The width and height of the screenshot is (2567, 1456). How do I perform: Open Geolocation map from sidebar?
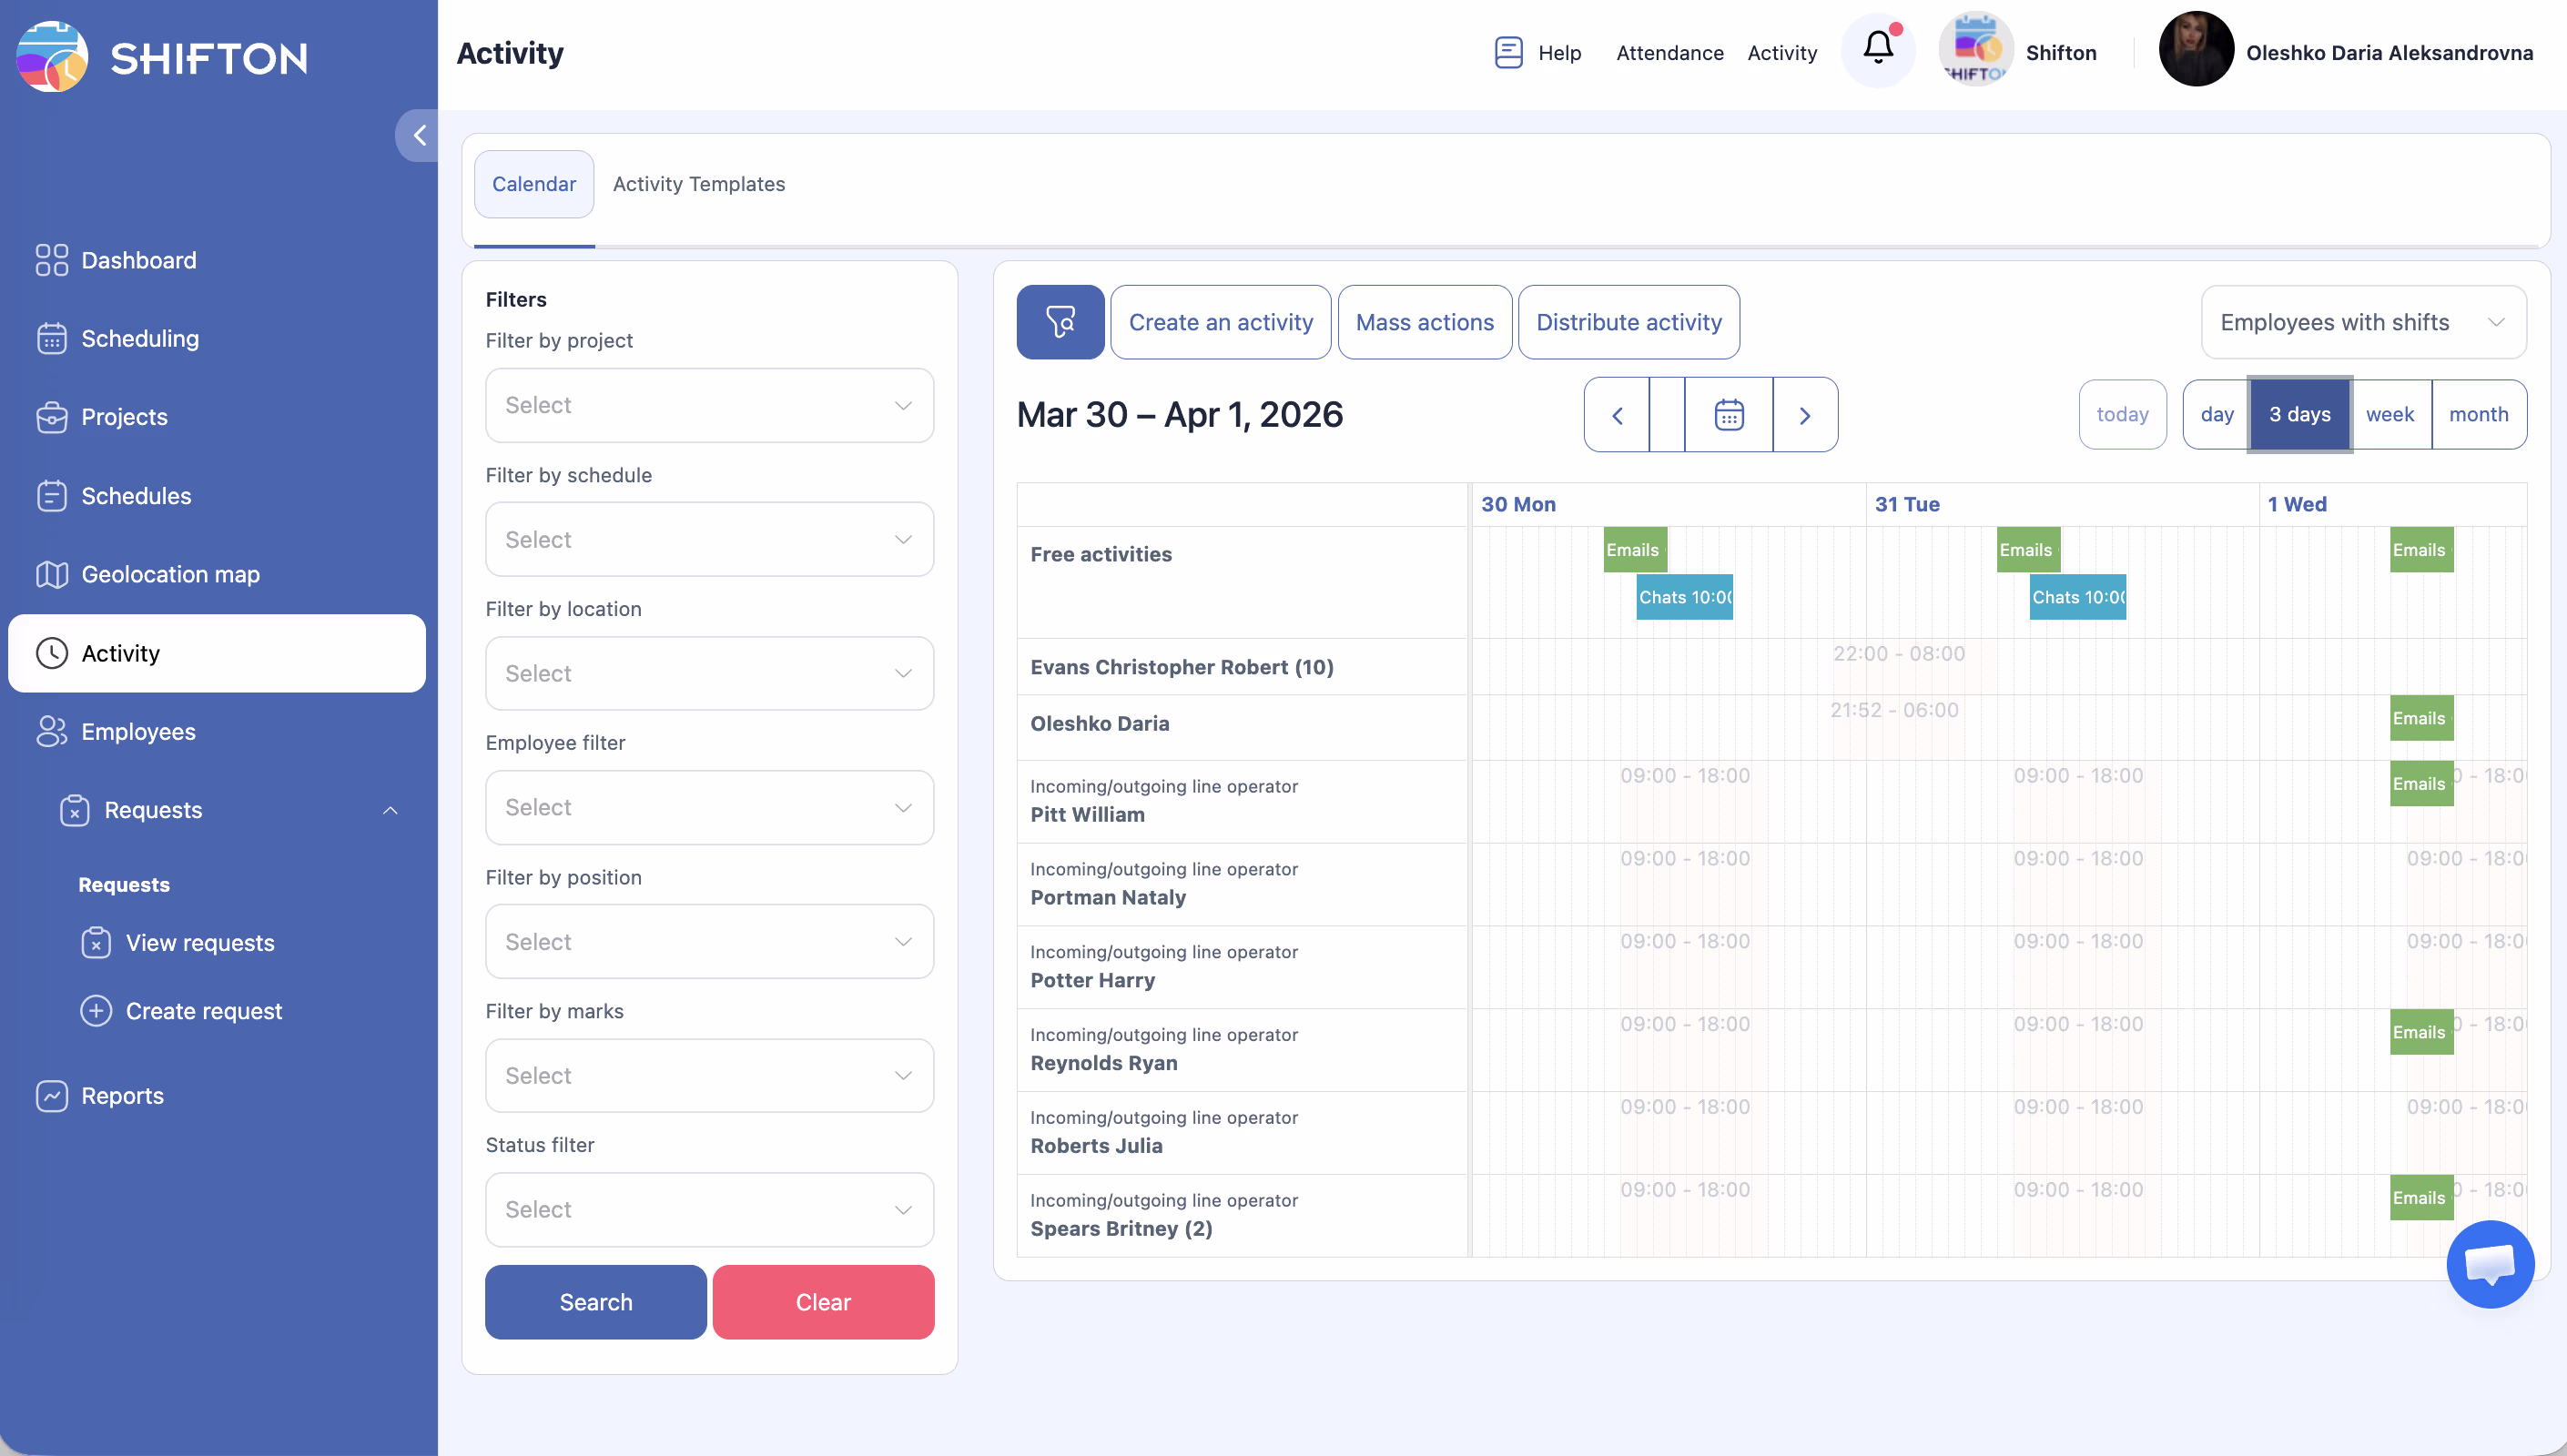click(x=170, y=574)
